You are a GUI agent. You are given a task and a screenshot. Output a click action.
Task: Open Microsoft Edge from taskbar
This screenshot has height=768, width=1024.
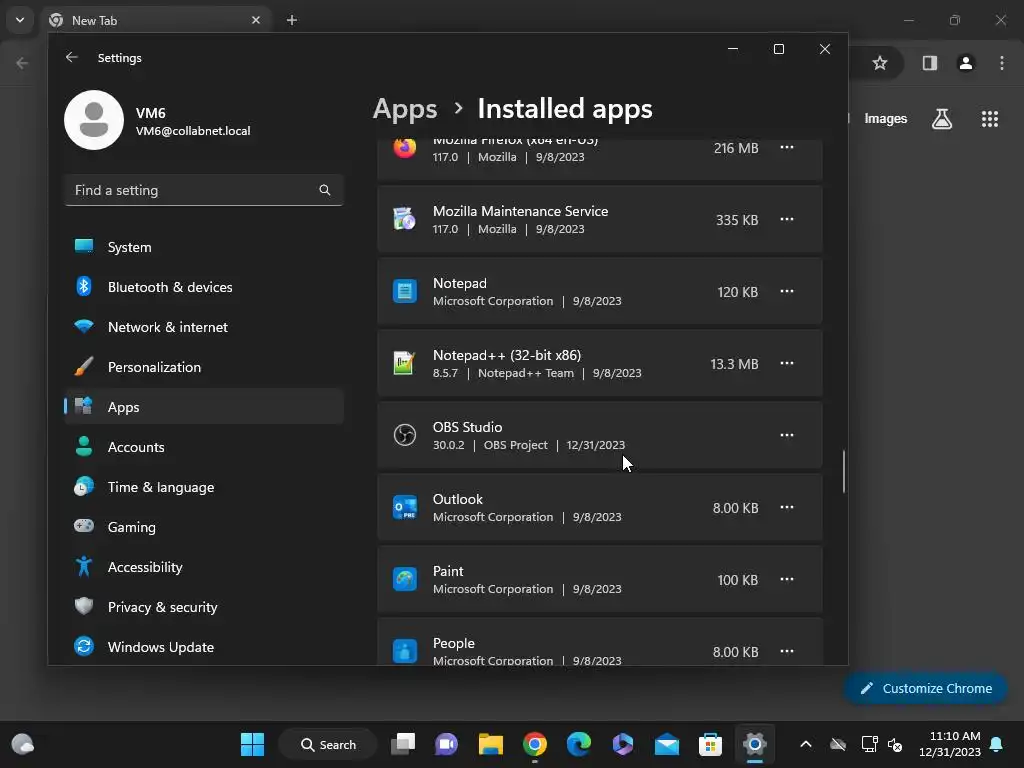[x=579, y=744]
